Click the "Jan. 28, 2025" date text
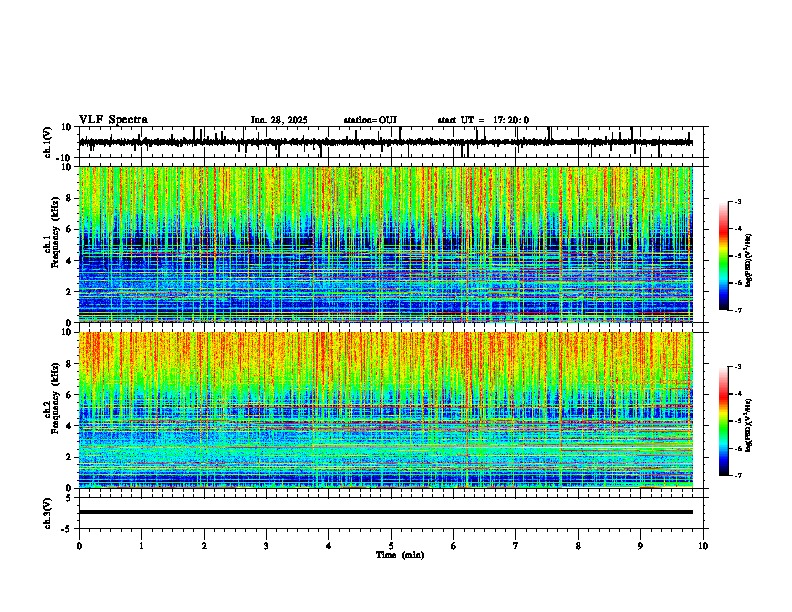The width and height of the screenshot is (792, 612). pos(279,120)
